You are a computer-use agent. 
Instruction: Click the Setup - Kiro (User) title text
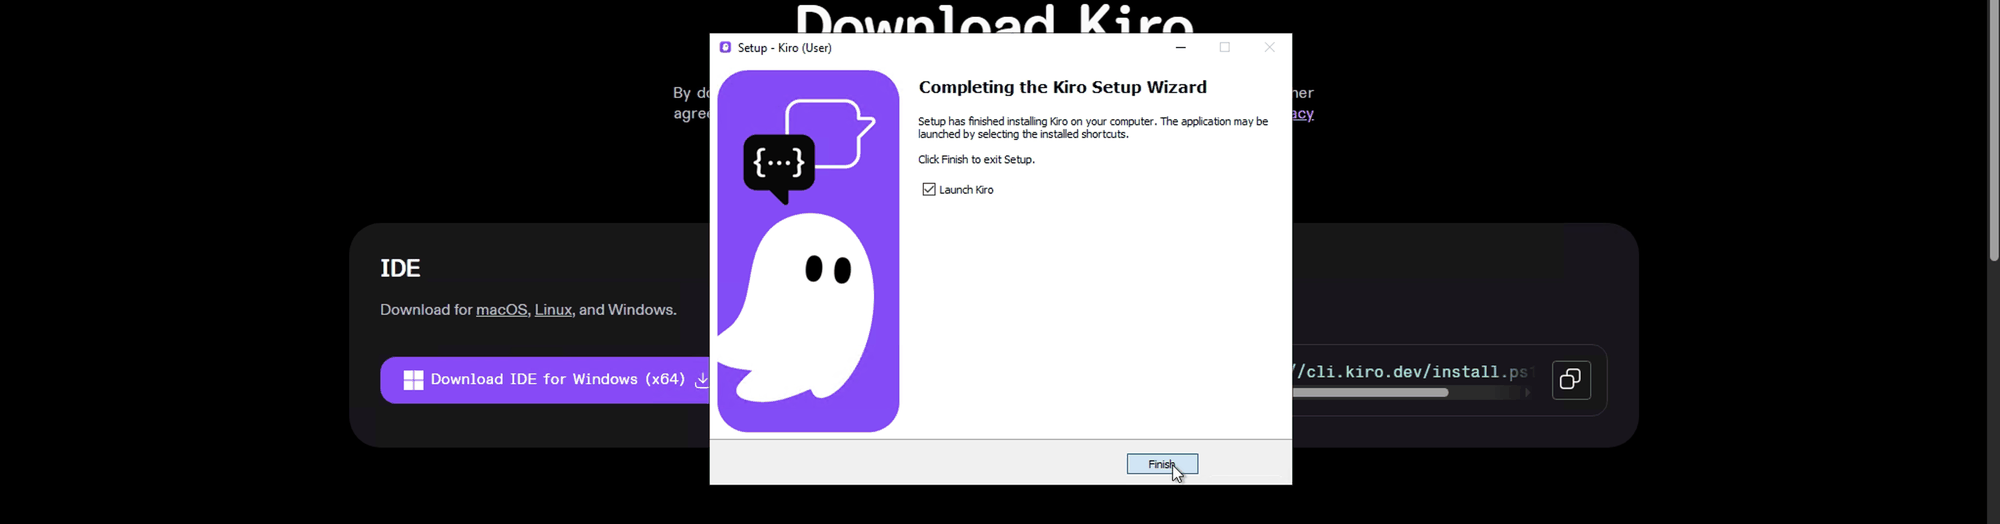(785, 48)
